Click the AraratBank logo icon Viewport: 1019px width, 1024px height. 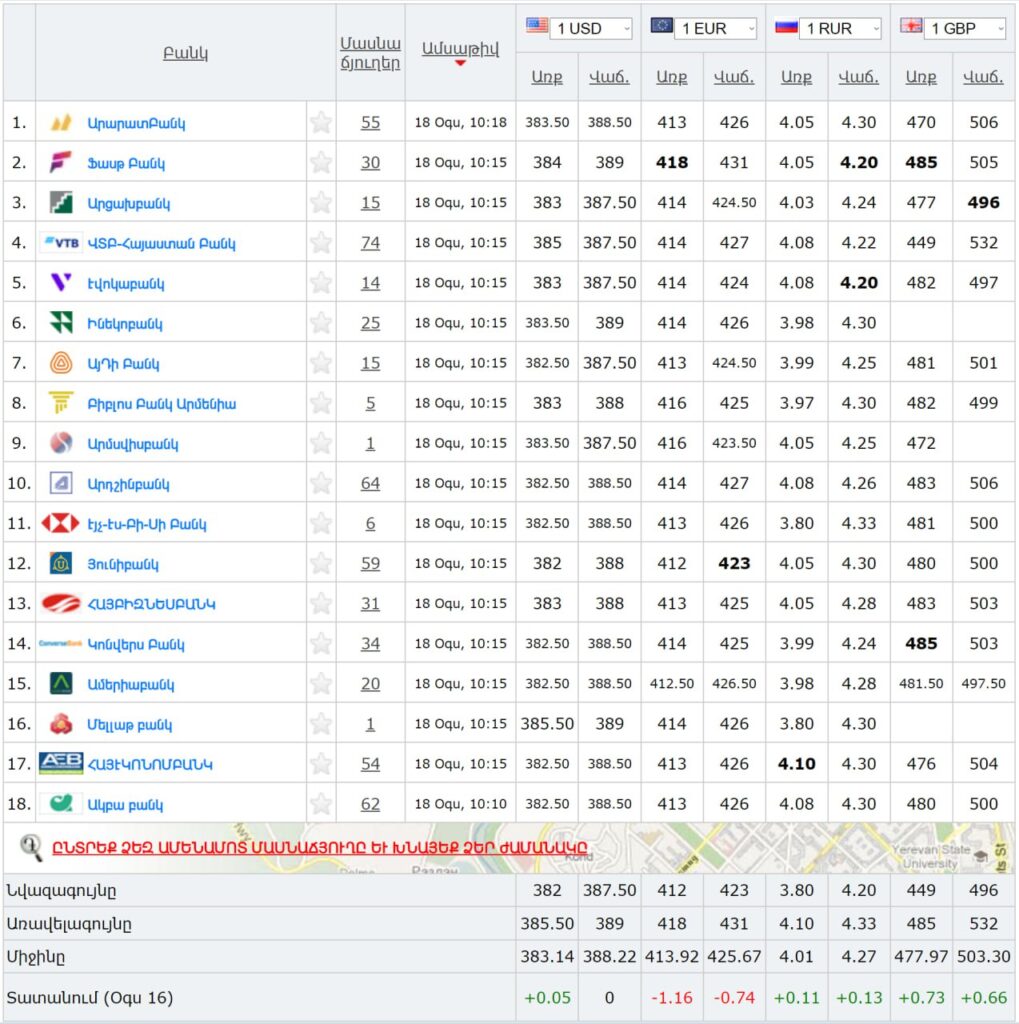coord(61,123)
